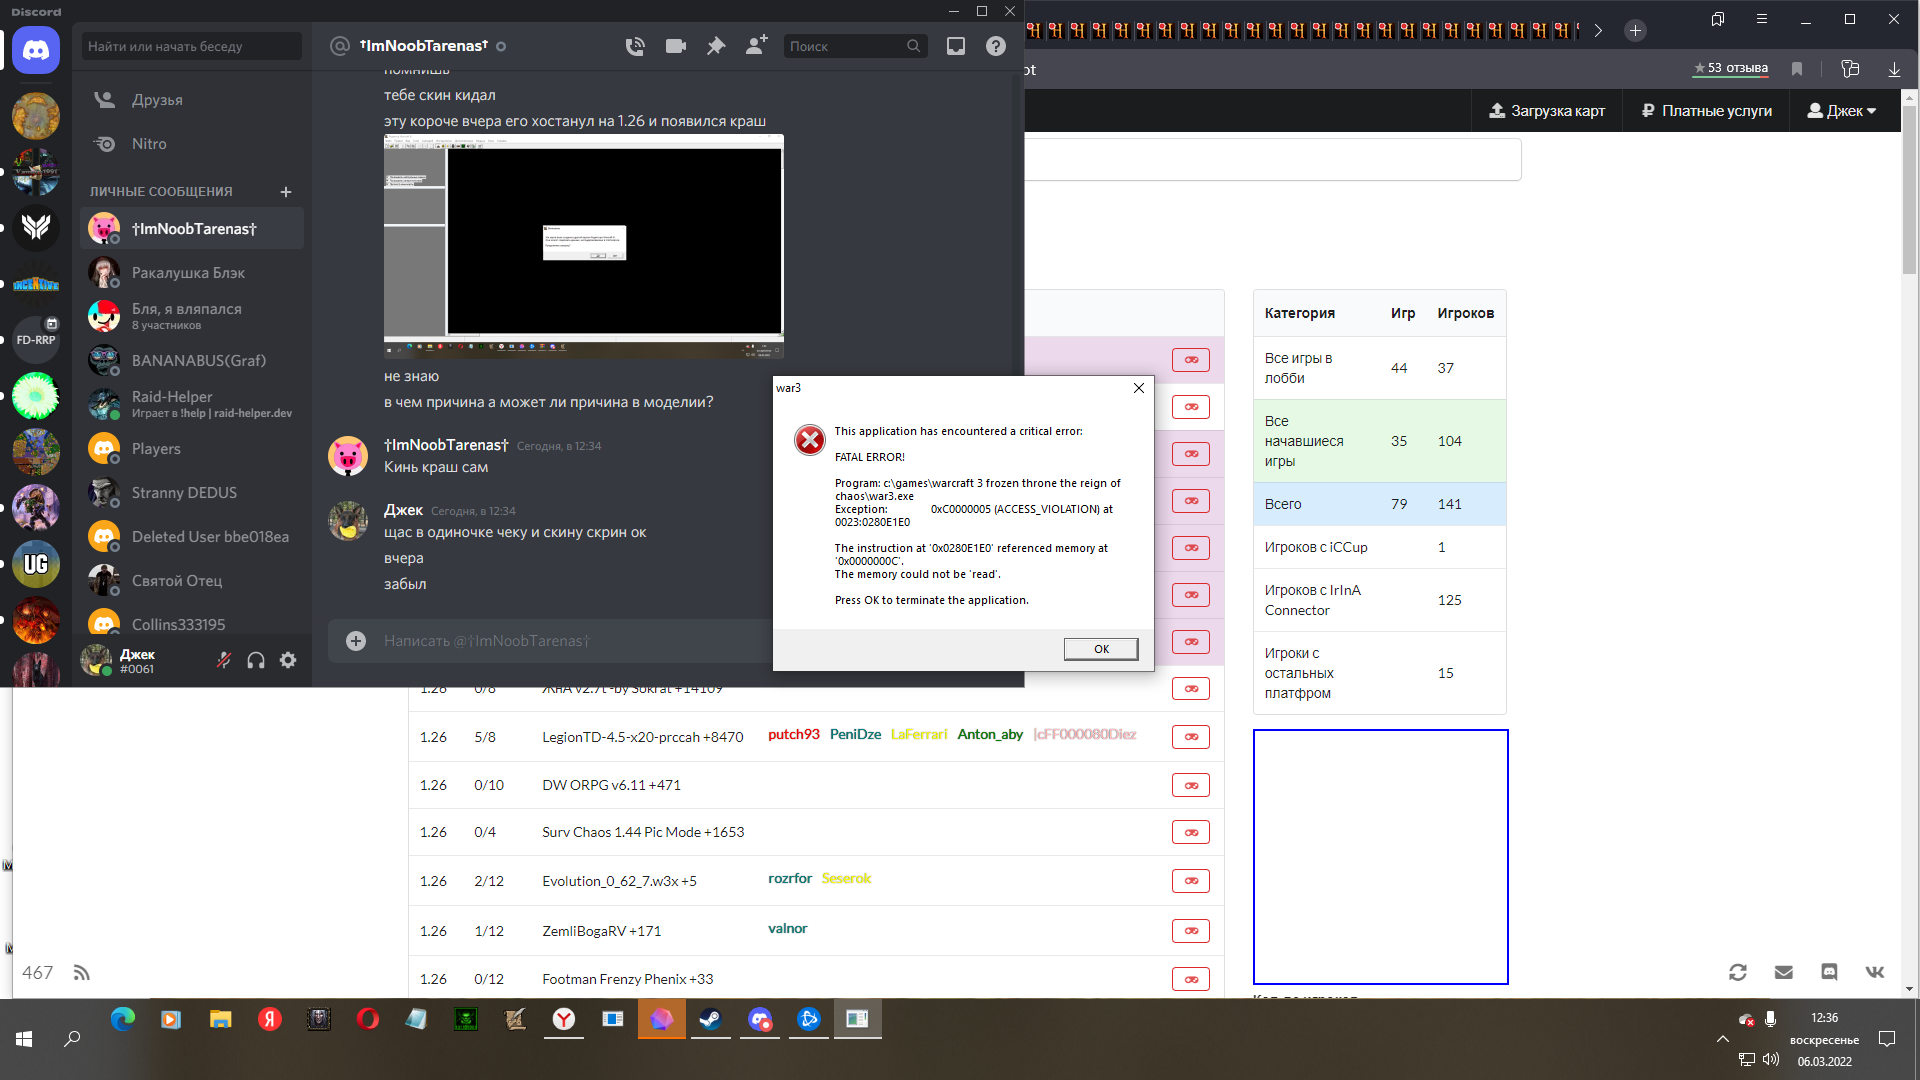Image resolution: width=1920 pixels, height=1080 pixels.
Task: Open the crash screenshot thumbnail in chat
Action: 583,246
